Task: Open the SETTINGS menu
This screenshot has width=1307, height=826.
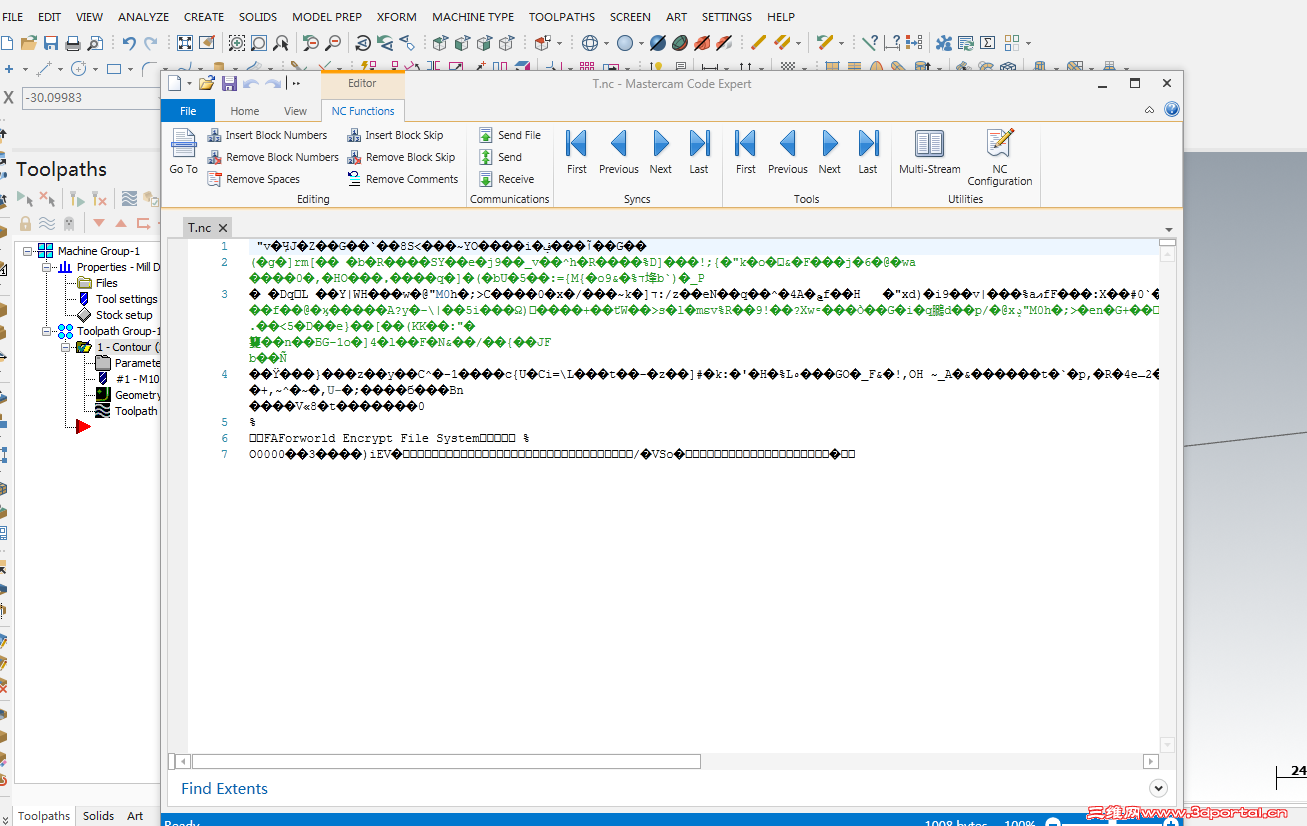Action: (727, 17)
